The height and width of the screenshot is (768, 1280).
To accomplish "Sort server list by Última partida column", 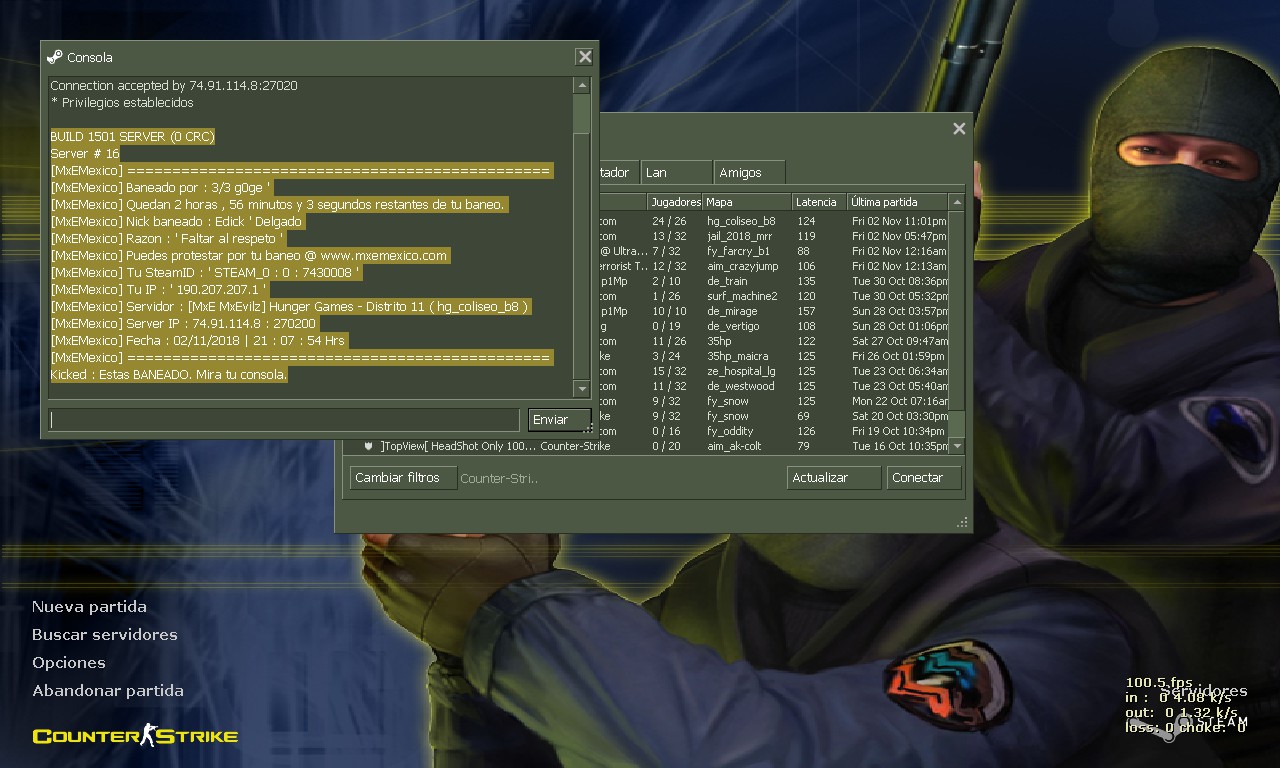I will [898, 202].
